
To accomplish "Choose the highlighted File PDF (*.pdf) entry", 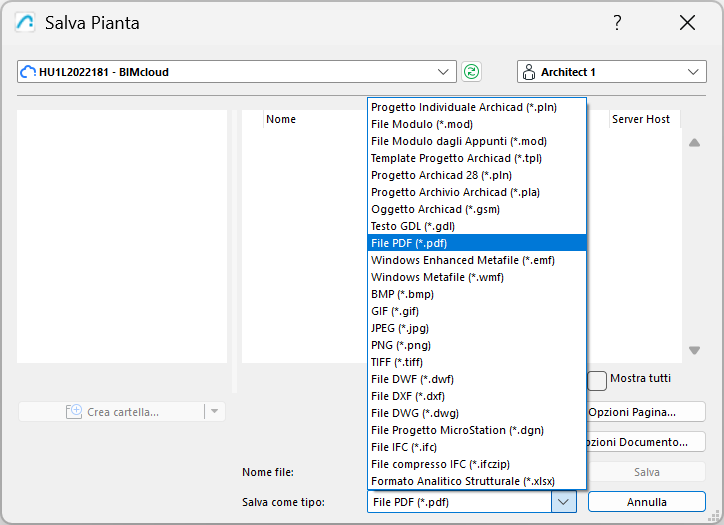I will tap(477, 243).
